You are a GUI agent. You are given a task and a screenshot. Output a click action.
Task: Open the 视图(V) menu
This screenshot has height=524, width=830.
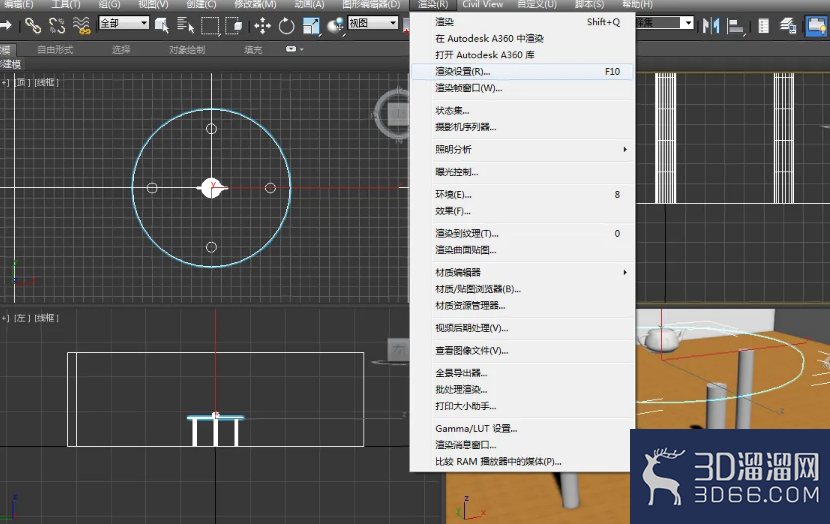pos(153,4)
